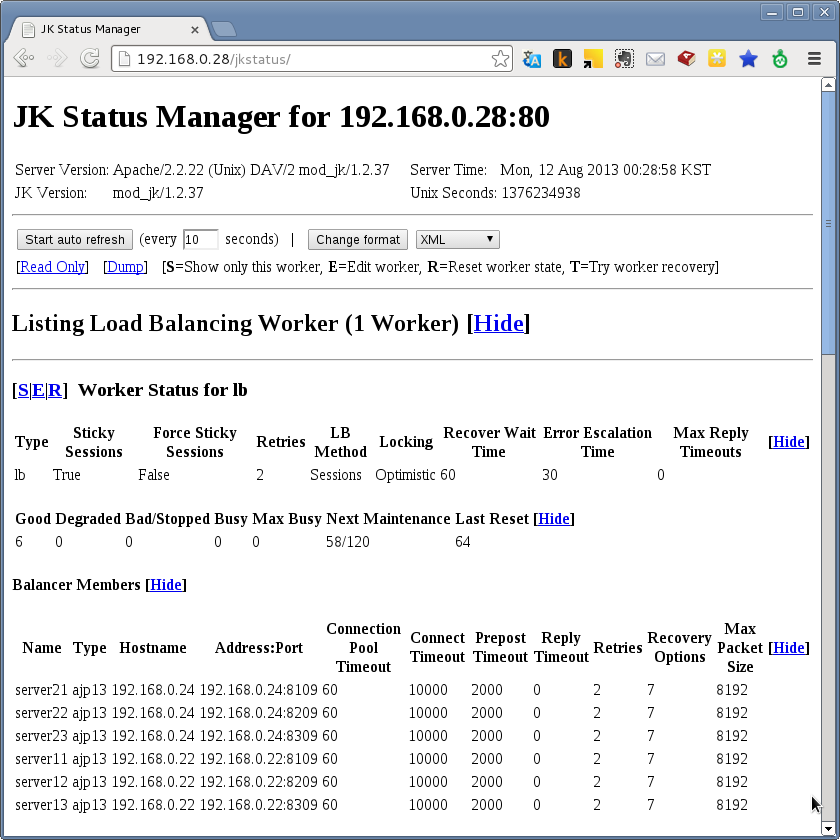Bookmark this page with the star icon
This screenshot has width=840, height=840.
[x=500, y=59]
